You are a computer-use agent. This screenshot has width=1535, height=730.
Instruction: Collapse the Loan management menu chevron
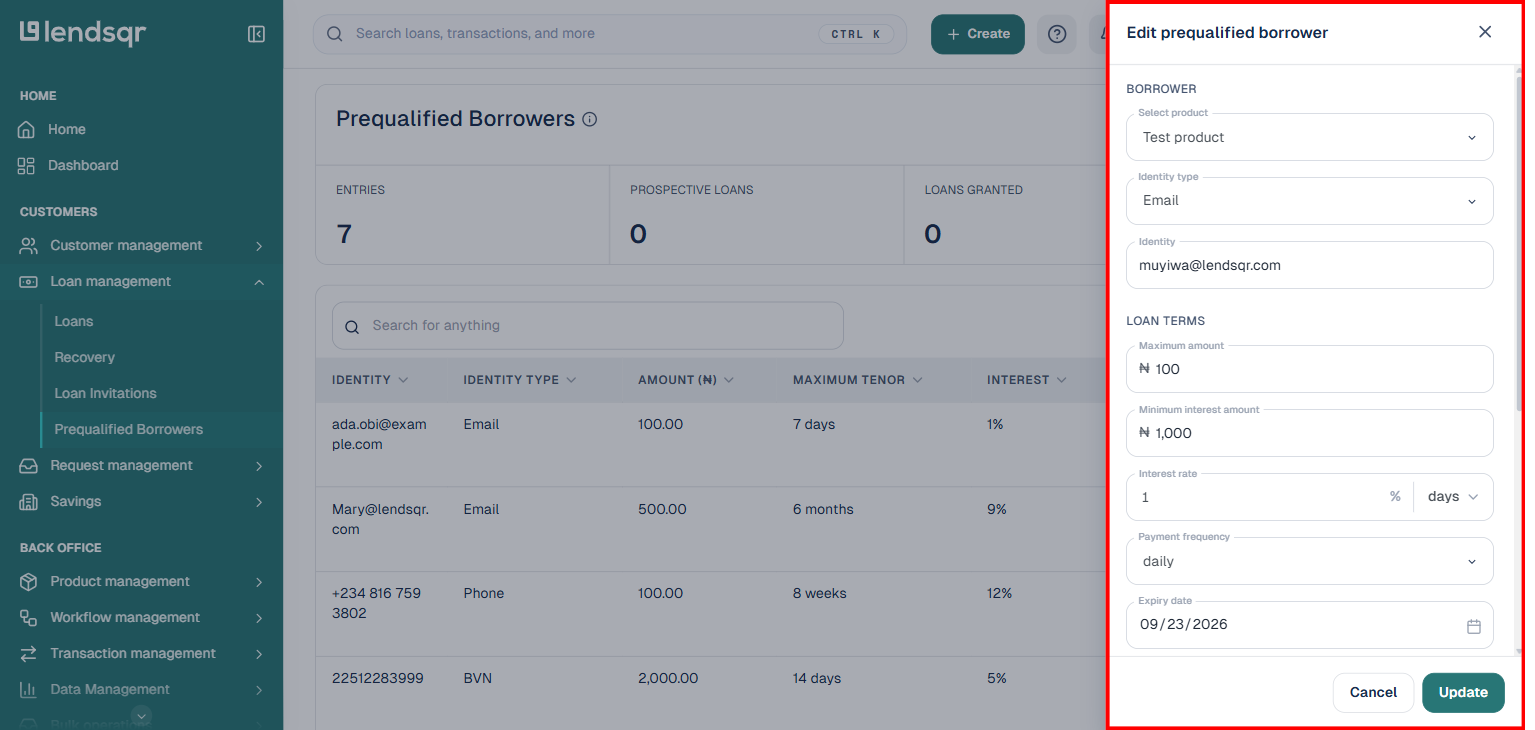coord(259,282)
